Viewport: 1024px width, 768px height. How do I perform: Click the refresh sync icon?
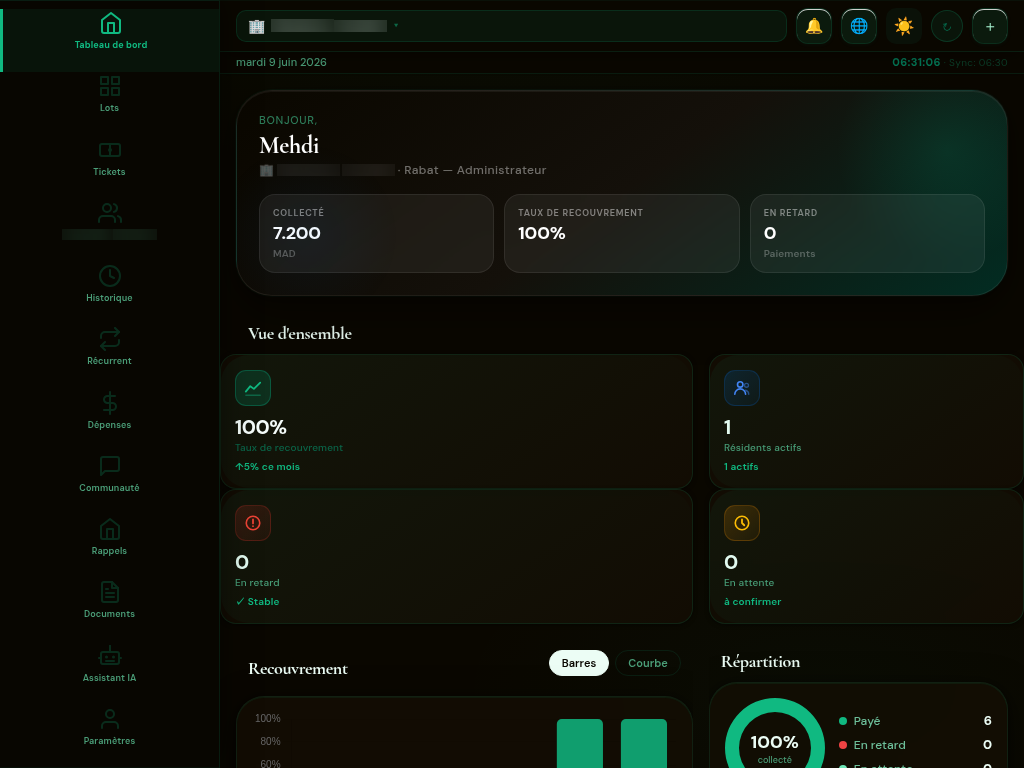[947, 27]
